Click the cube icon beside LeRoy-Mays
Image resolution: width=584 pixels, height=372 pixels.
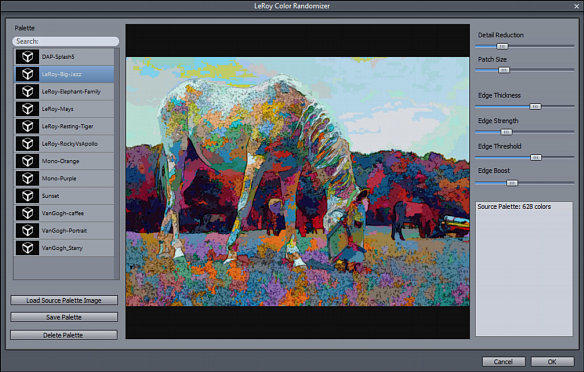27,109
